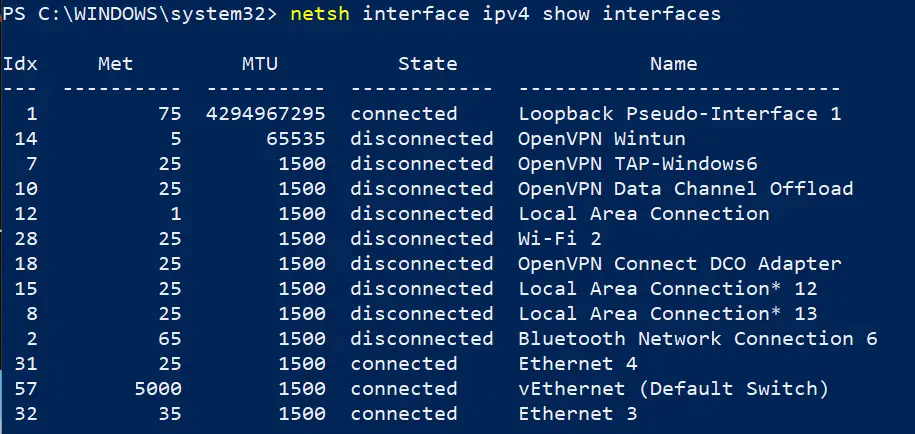The height and width of the screenshot is (434, 915).
Task: Click the "MTU" column header
Action: [260, 64]
